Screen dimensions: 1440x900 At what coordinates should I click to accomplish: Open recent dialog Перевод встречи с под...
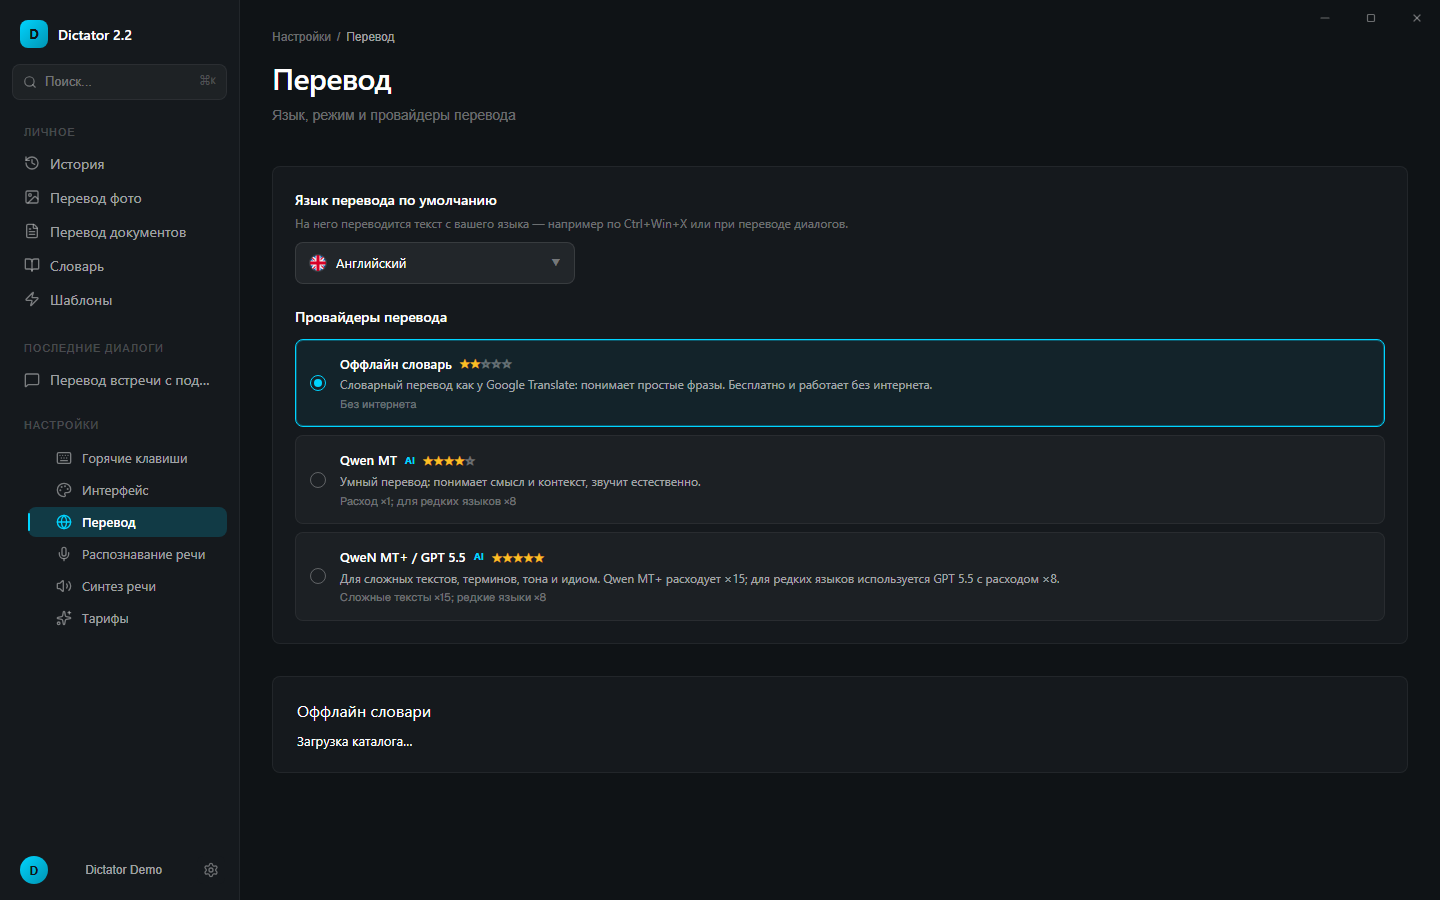120,380
